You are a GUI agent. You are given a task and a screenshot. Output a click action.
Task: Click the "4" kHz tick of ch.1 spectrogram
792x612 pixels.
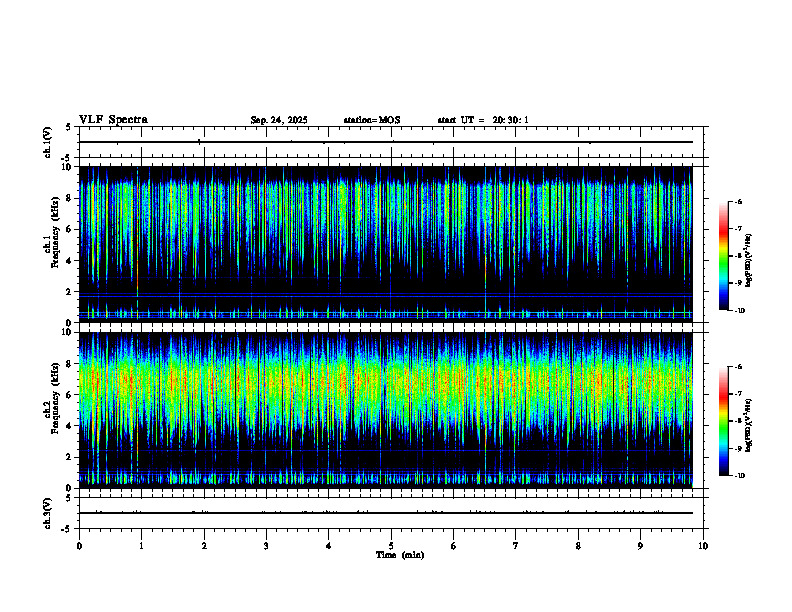[x=69, y=261]
